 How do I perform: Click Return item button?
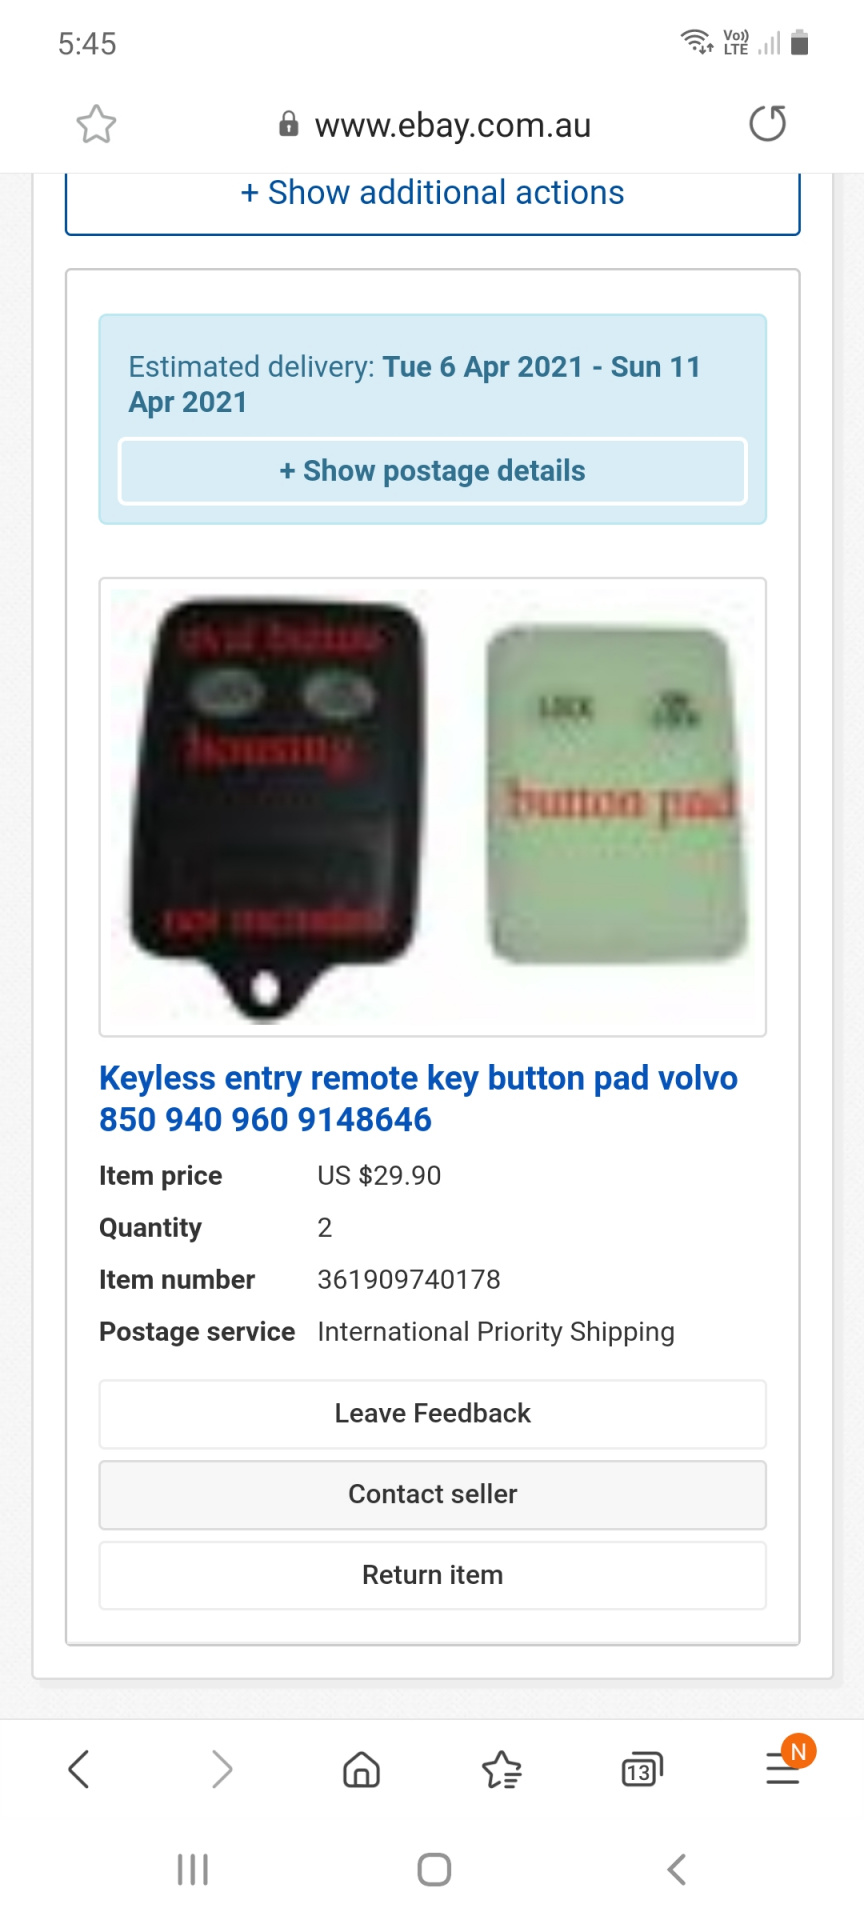(x=433, y=1575)
